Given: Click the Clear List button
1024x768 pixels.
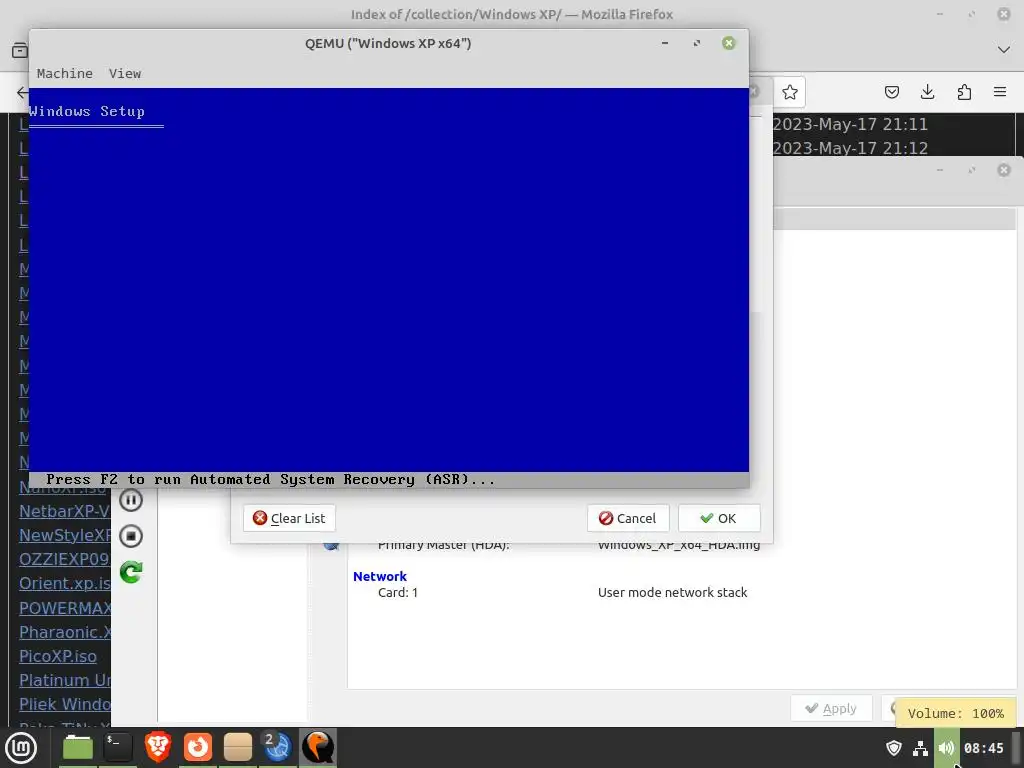Looking at the screenshot, I should tap(289, 518).
